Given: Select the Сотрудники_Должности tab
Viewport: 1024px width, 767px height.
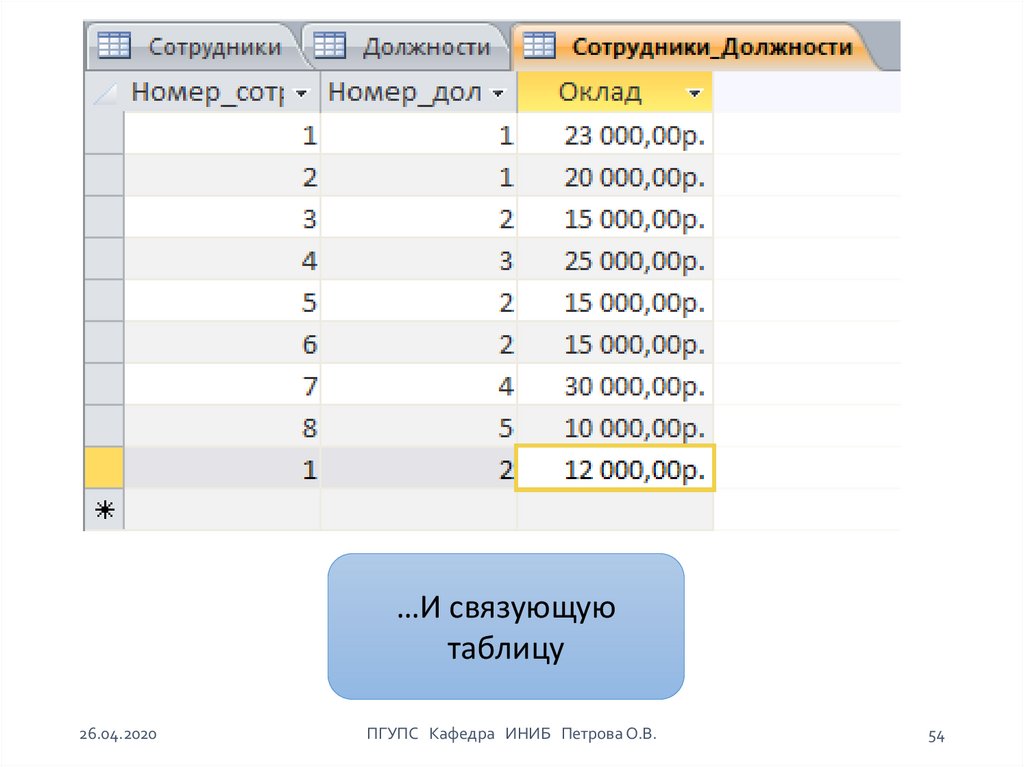Looking at the screenshot, I should (x=712, y=47).
